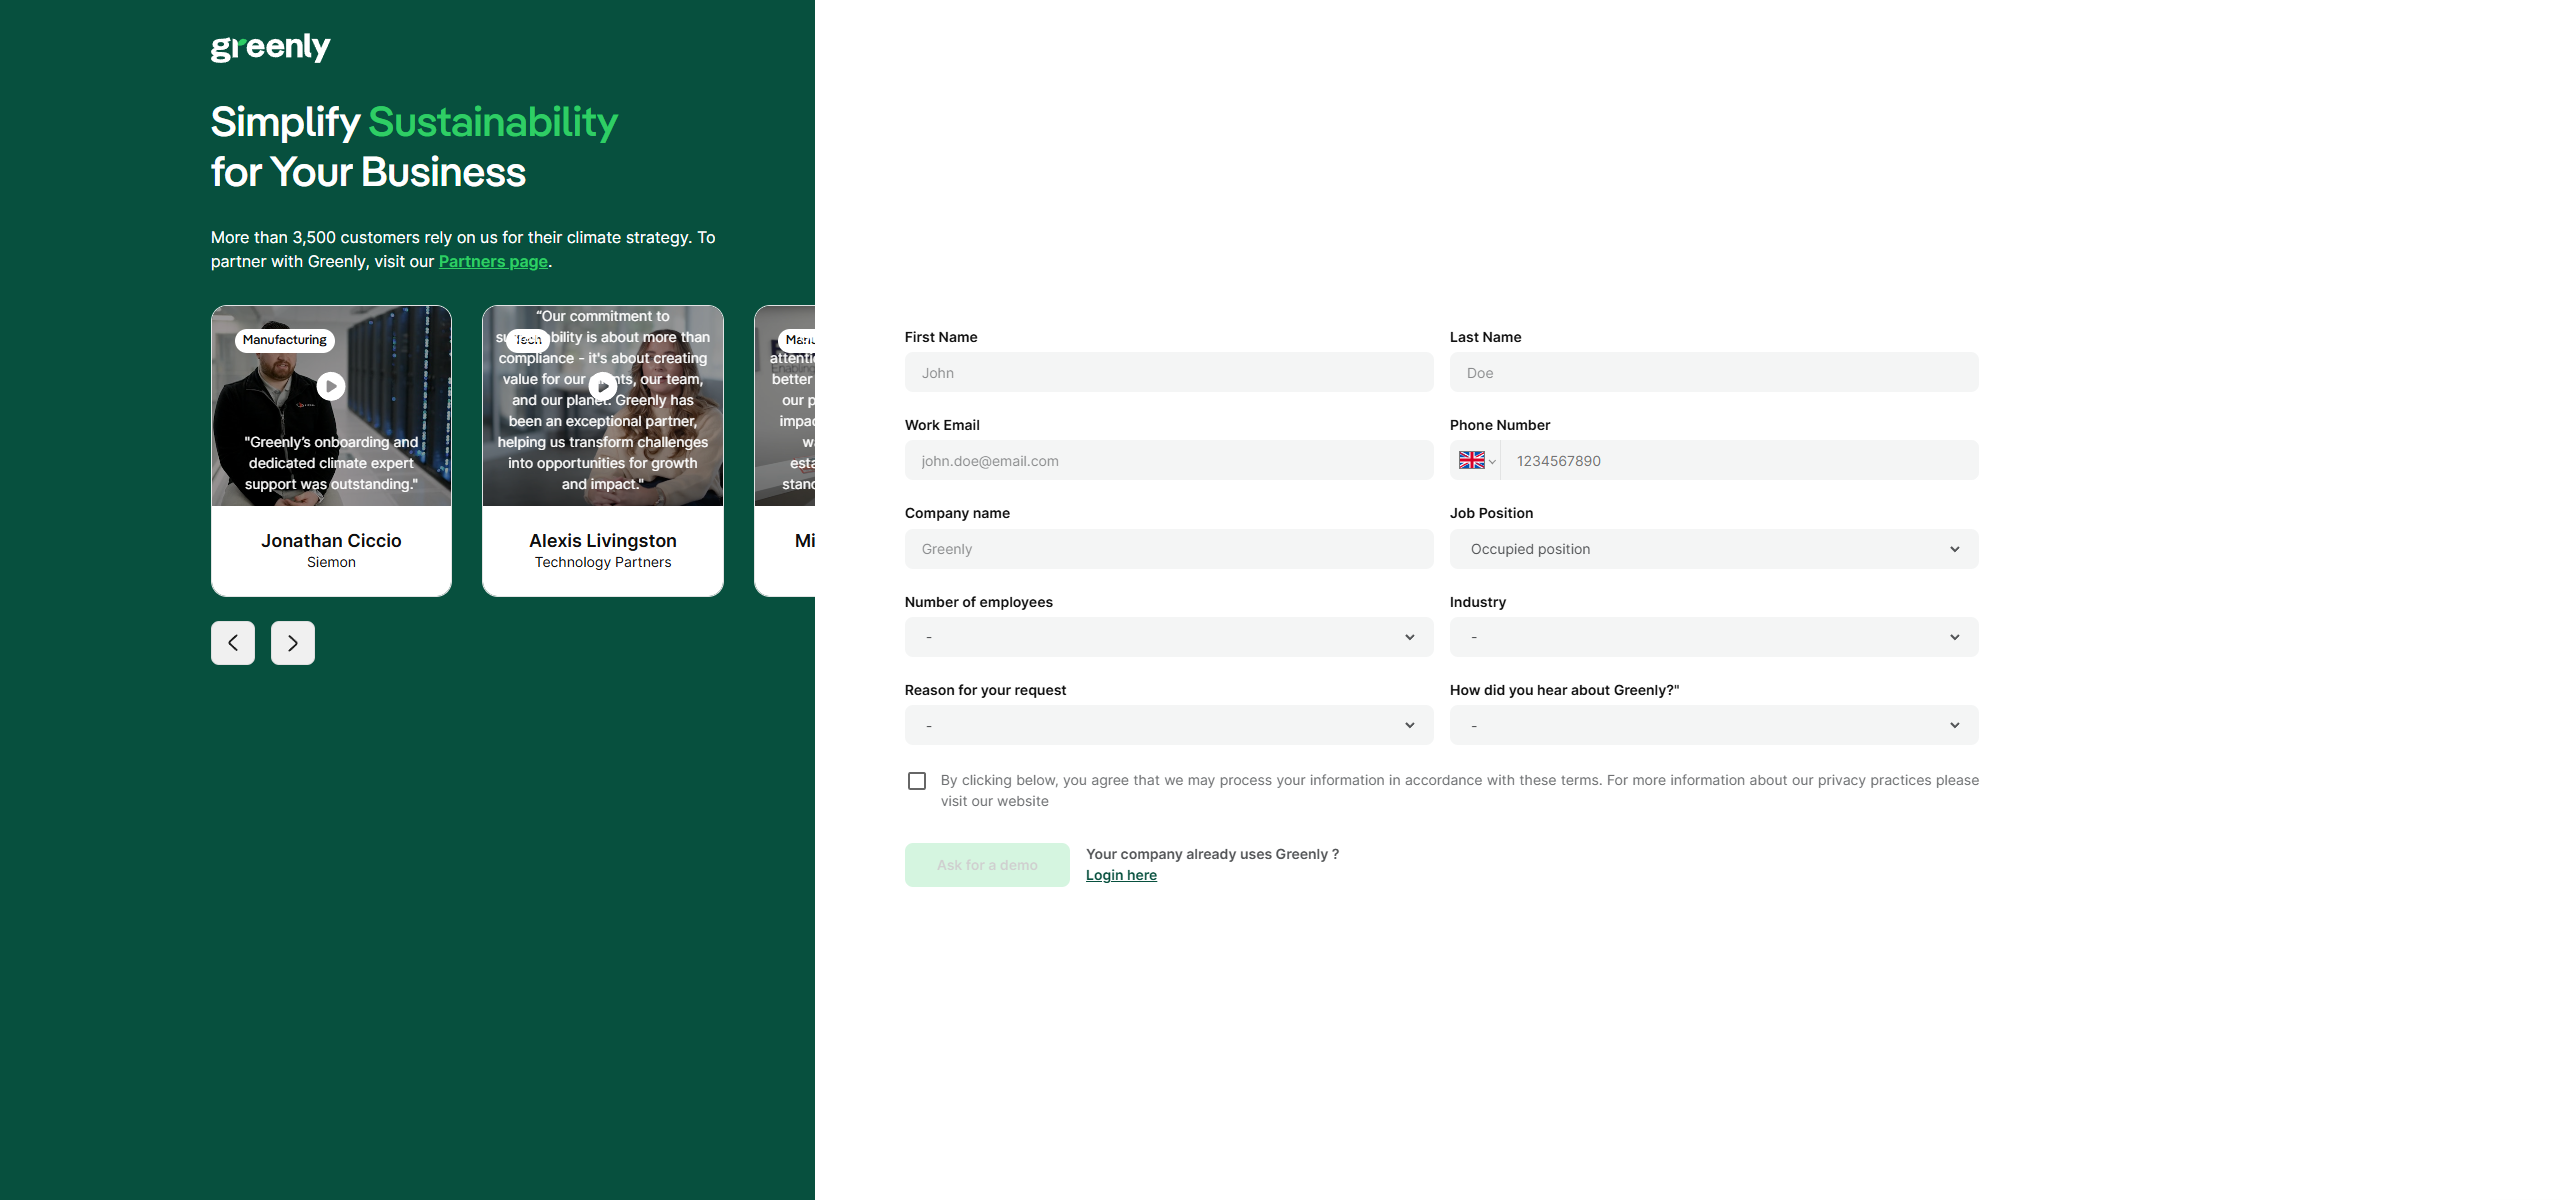Click the Simplify Sustainability heading
This screenshot has width=2560, height=1200.
click(414, 146)
